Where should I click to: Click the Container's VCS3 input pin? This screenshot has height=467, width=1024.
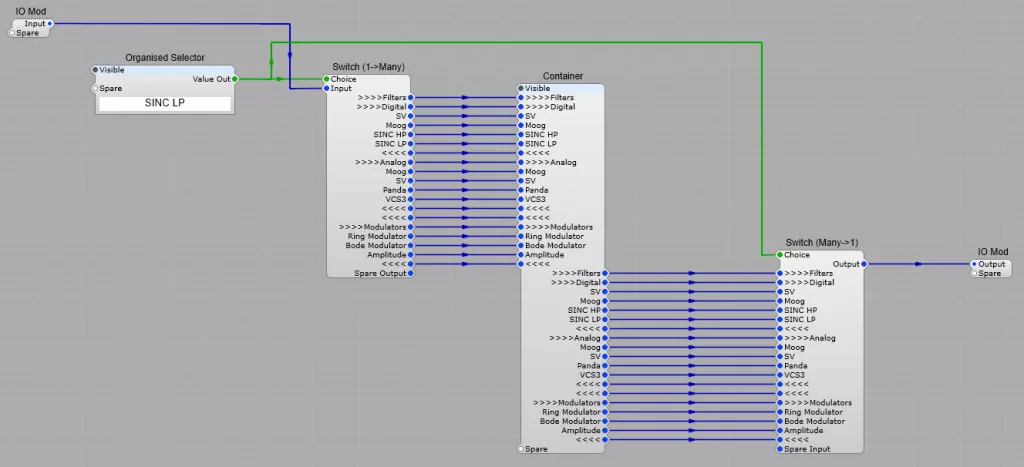[x=520, y=199]
